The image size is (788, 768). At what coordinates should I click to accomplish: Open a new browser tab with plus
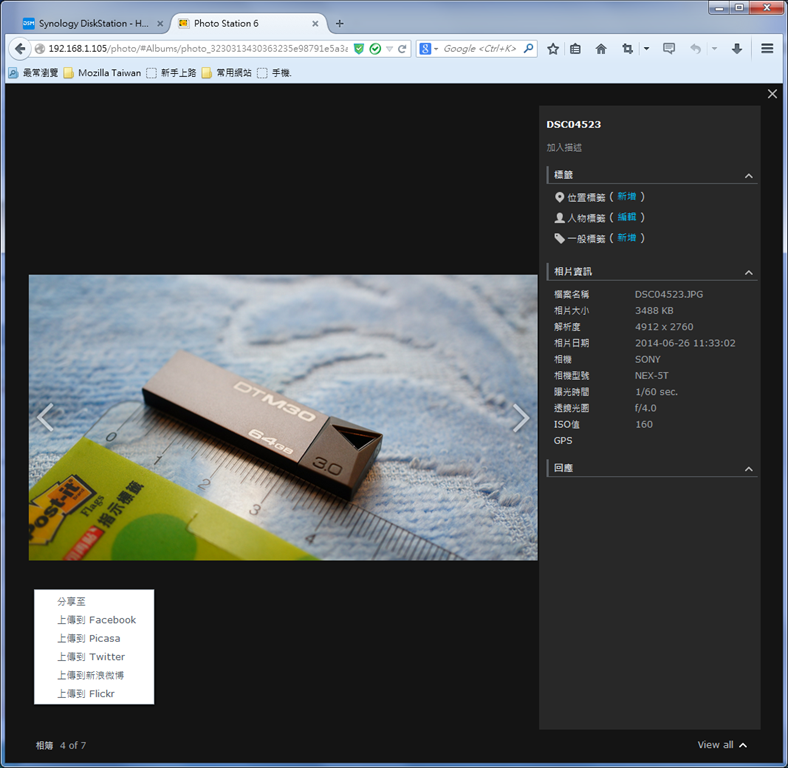tap(340, 24)
